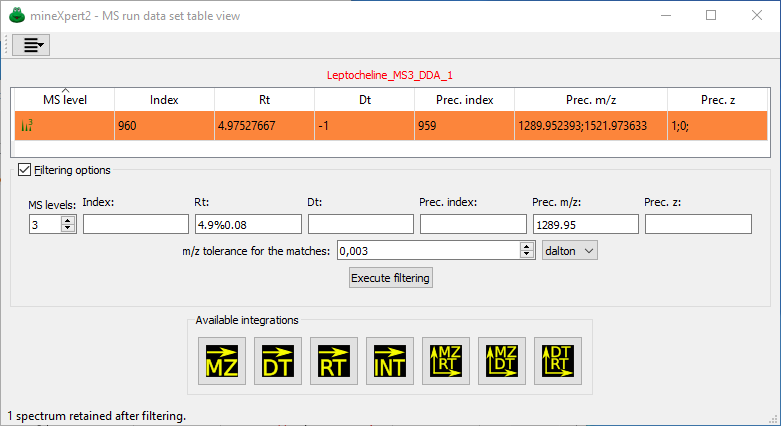Click the DT/RT color map integration icon
Screen dimensions: 781x426
pyautogui.click(x=558, y=358)
